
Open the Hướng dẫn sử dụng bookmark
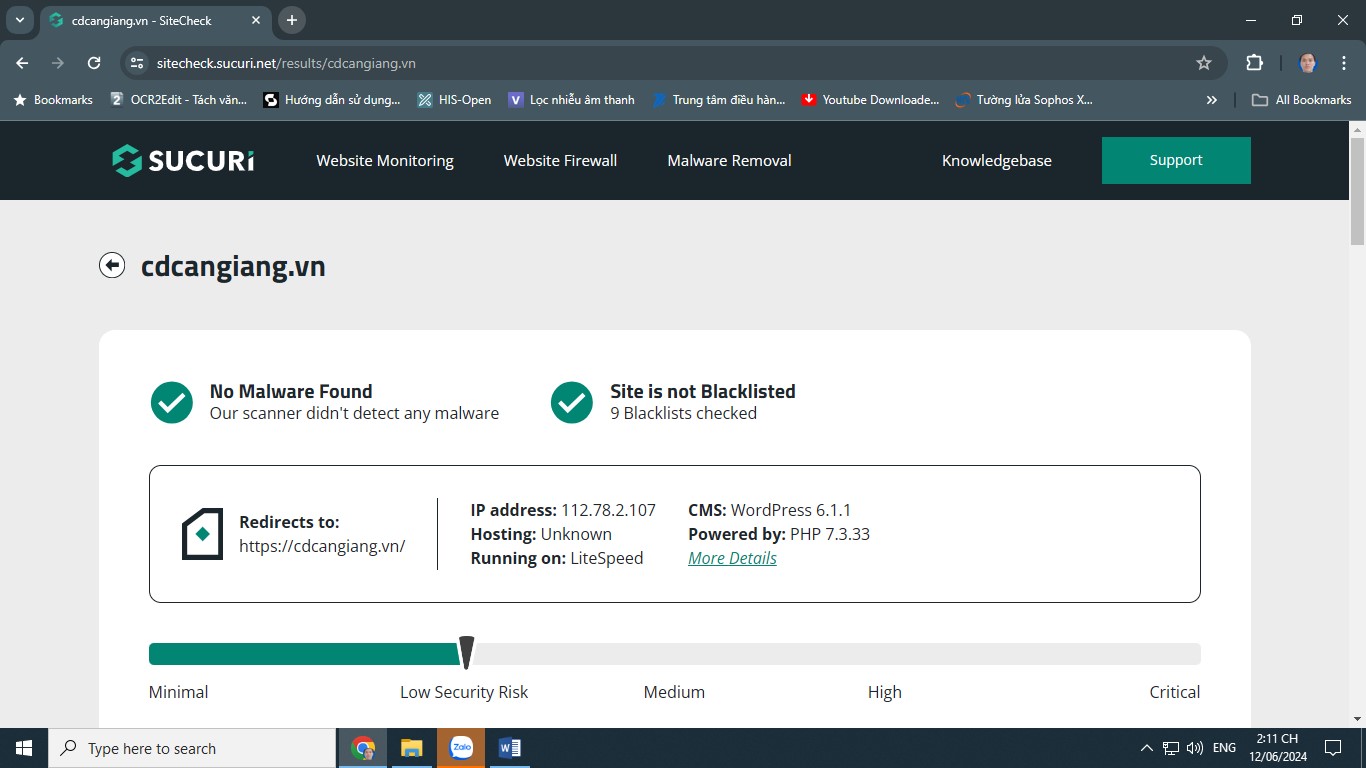click(x=332, y=100)
